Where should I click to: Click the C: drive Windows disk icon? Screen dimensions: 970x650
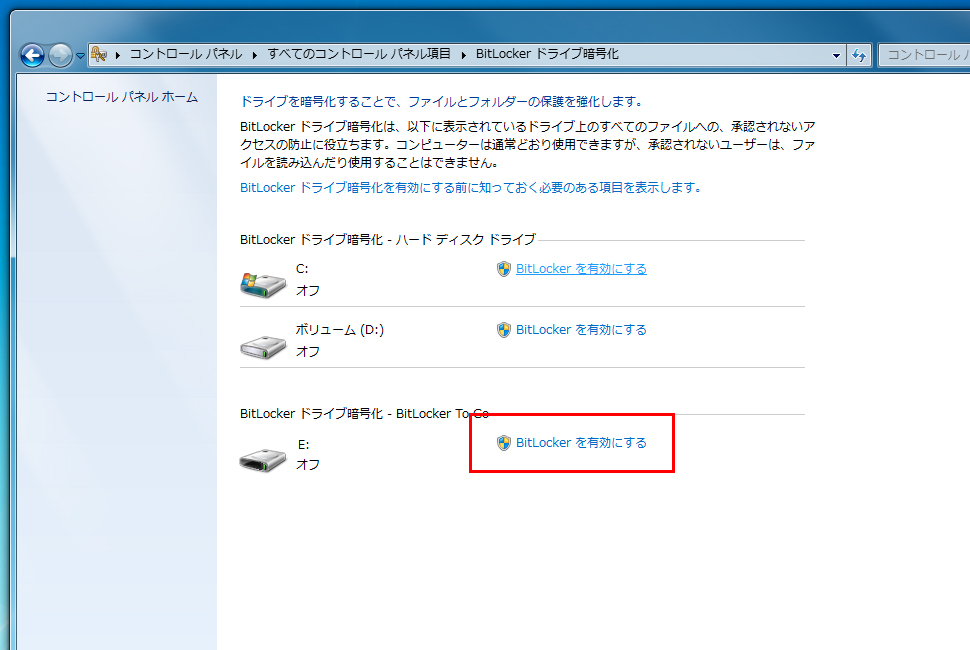(x=263, y=284)
